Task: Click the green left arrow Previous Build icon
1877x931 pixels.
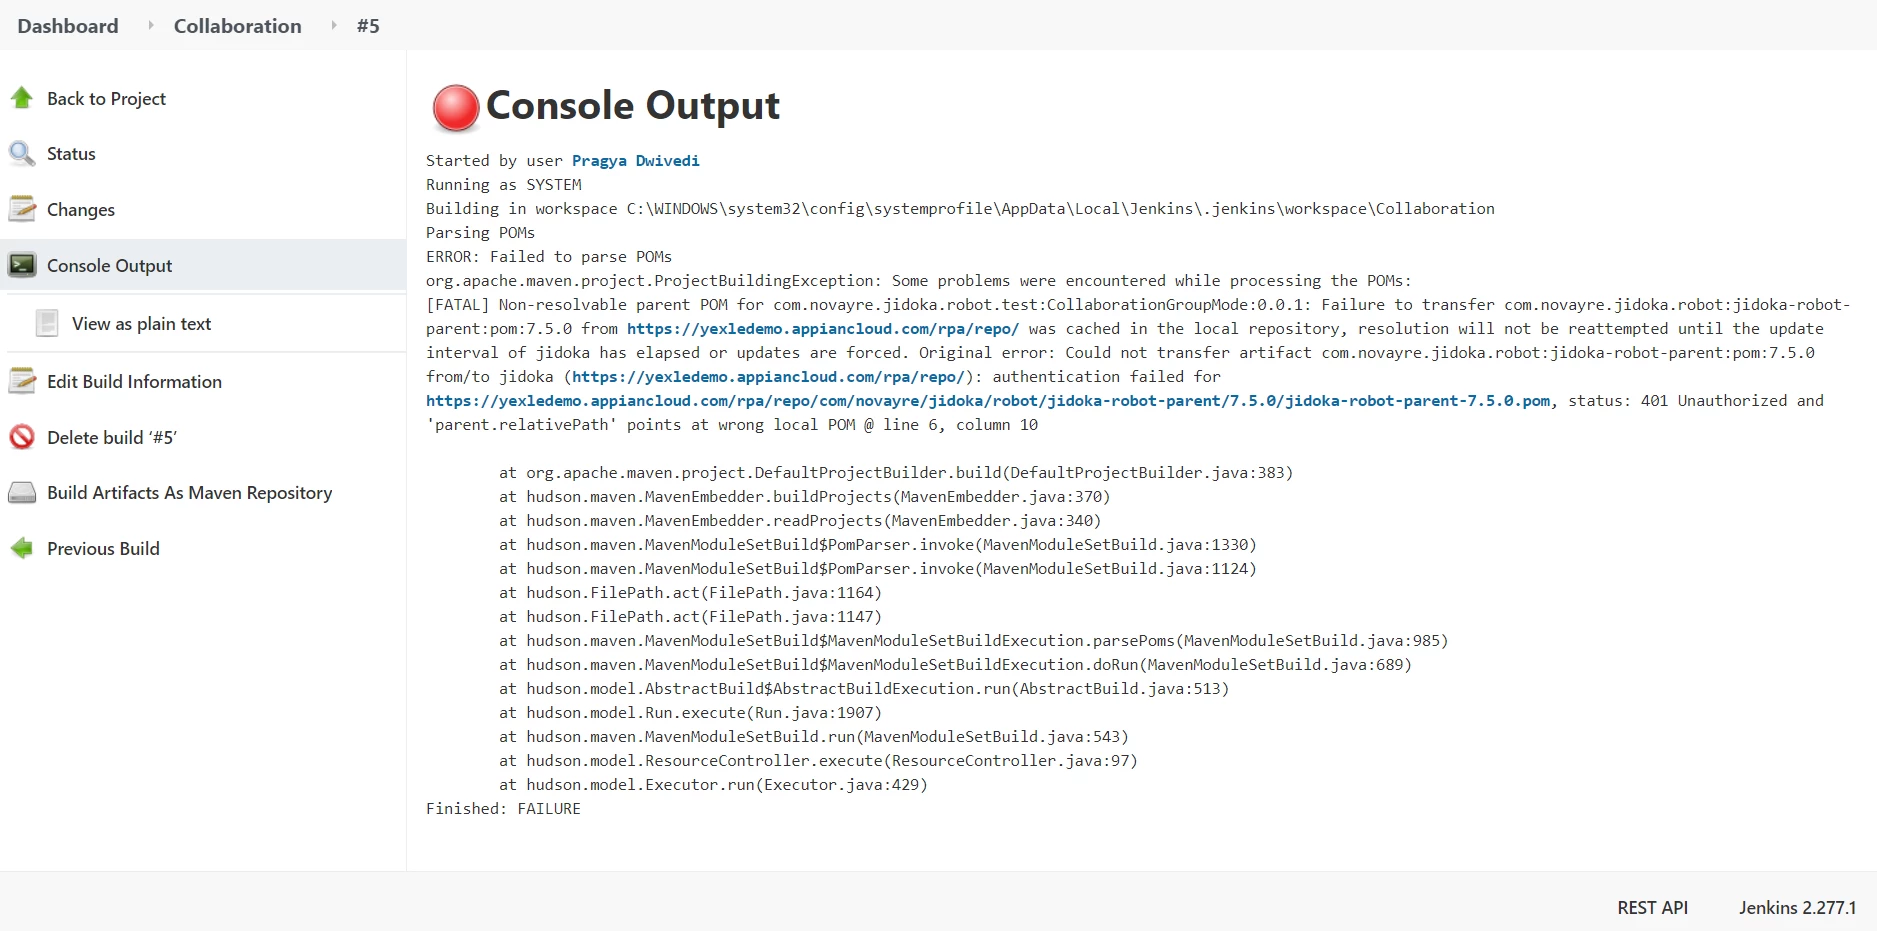Action: click(22, 548)
